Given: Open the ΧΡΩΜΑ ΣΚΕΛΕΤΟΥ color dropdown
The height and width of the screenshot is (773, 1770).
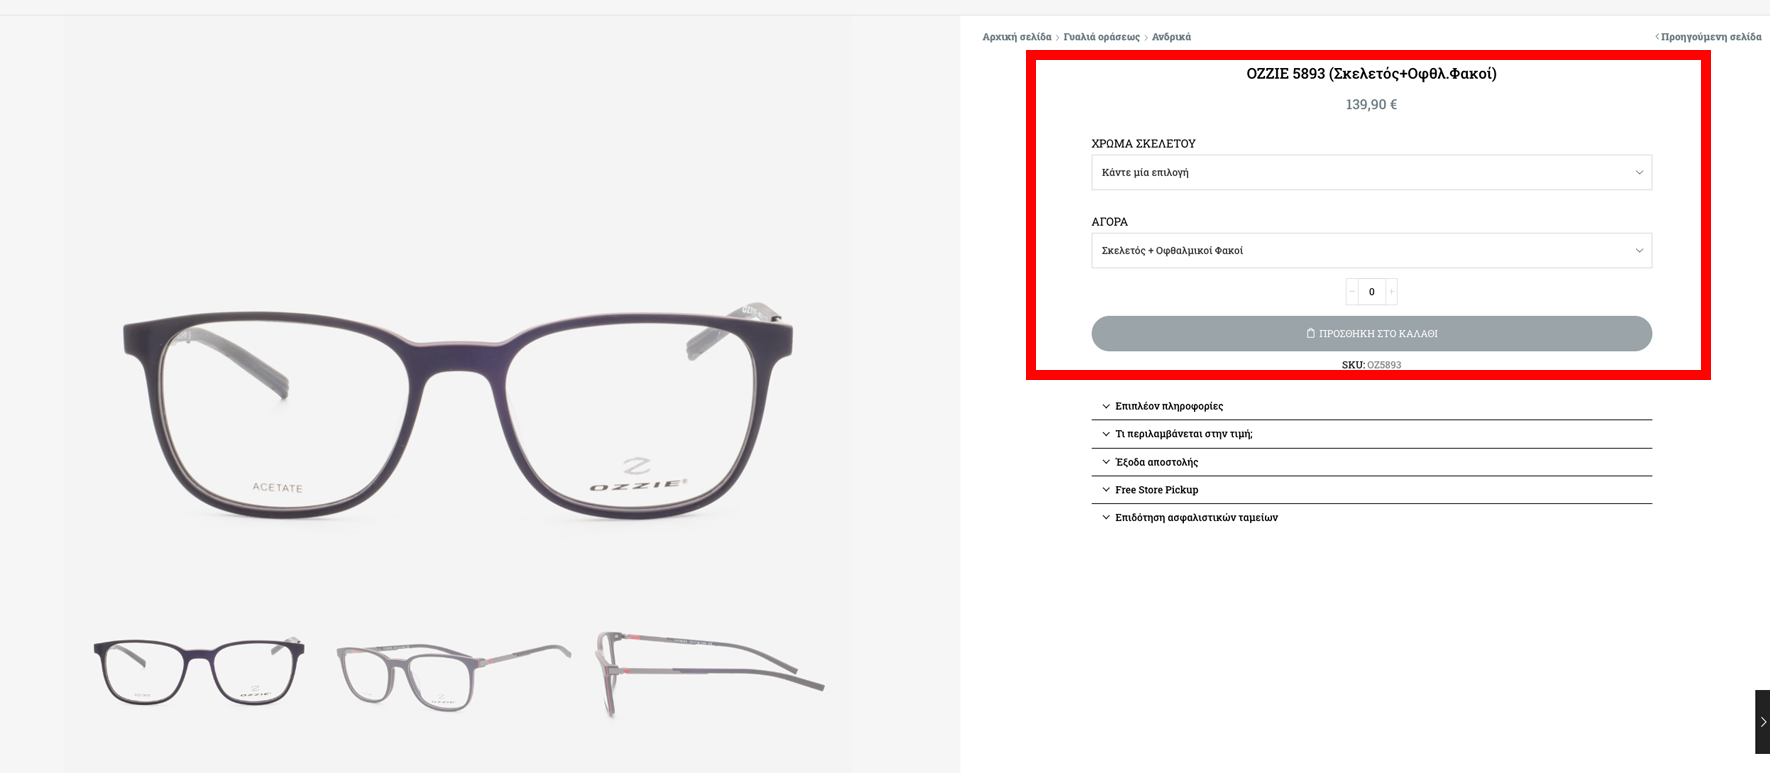Looking at the screenshot, I should tap(1371, 172).
